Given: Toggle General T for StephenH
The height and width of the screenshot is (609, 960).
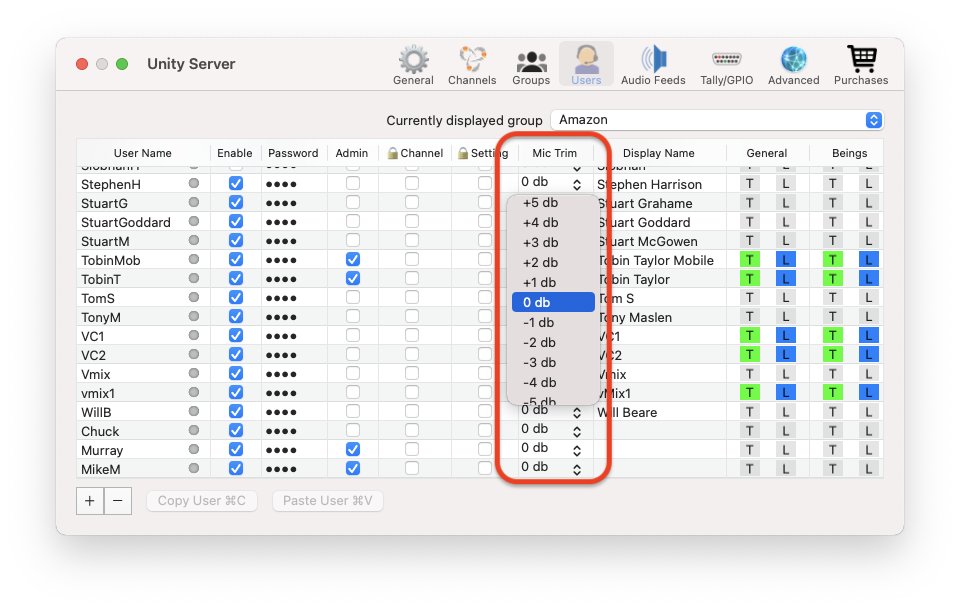Looking at the screenshot, I should [749, 184].
